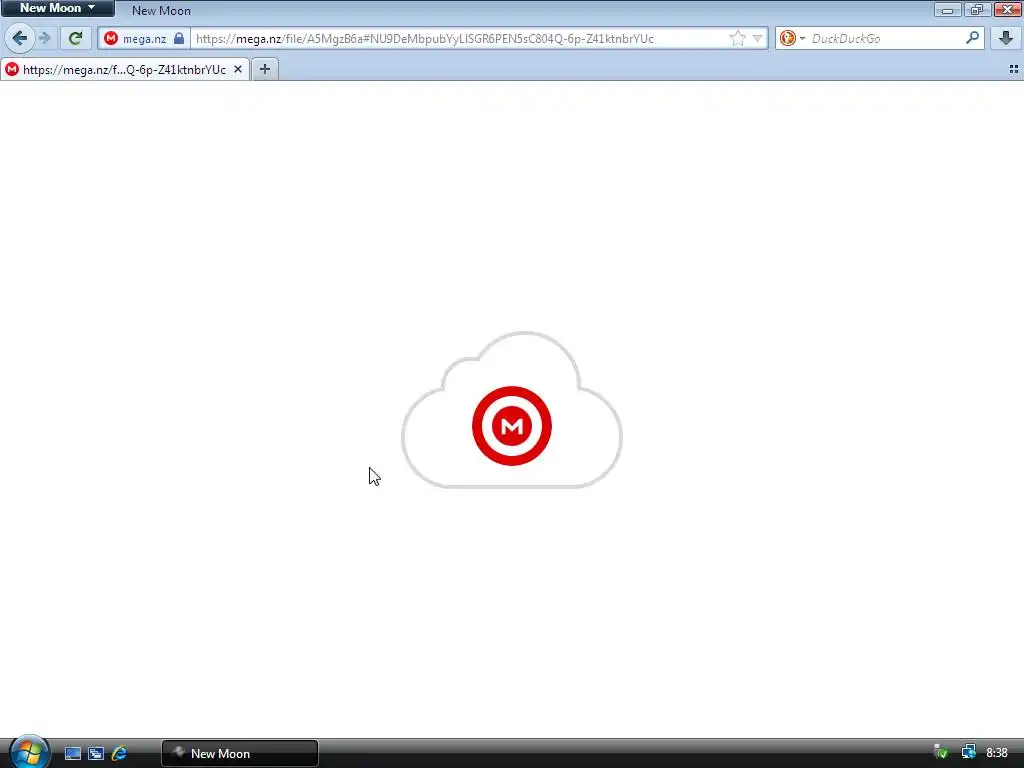Select the mega.nz file tab
Screen dimensions: 1024x768
124,69
